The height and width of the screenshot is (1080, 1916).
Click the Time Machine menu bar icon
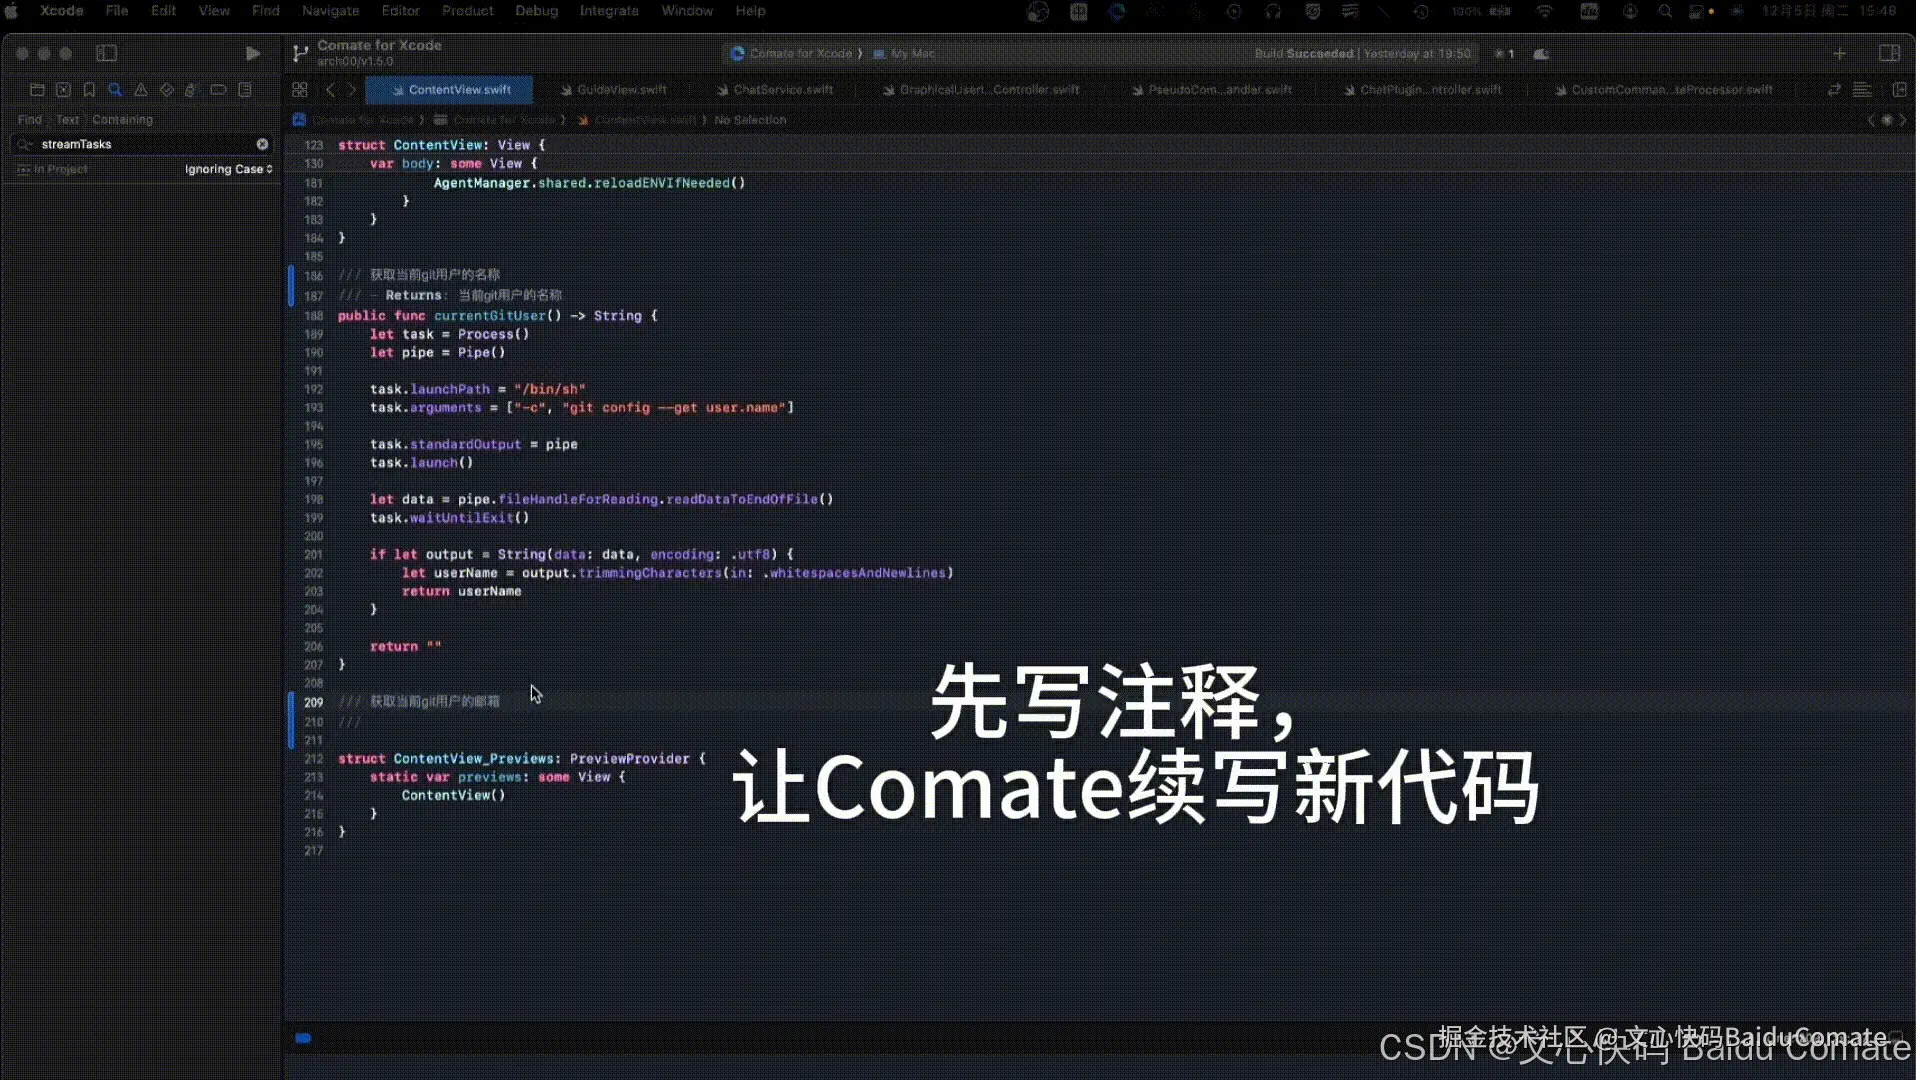(1421, 11)
